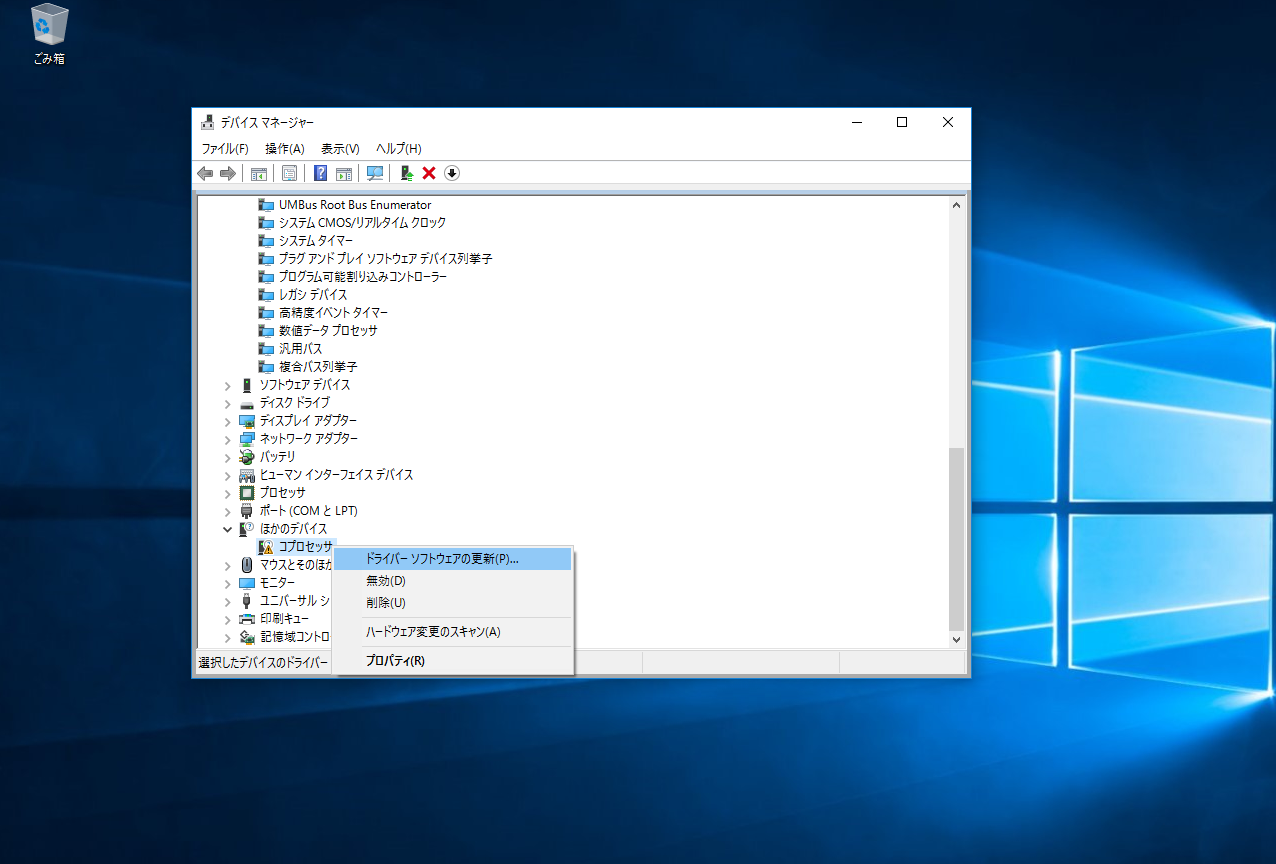The width and height of the screenshot is (1276, 864).
Task: Click the Forward arrow in the toolbar
Action: pos(228,173)
